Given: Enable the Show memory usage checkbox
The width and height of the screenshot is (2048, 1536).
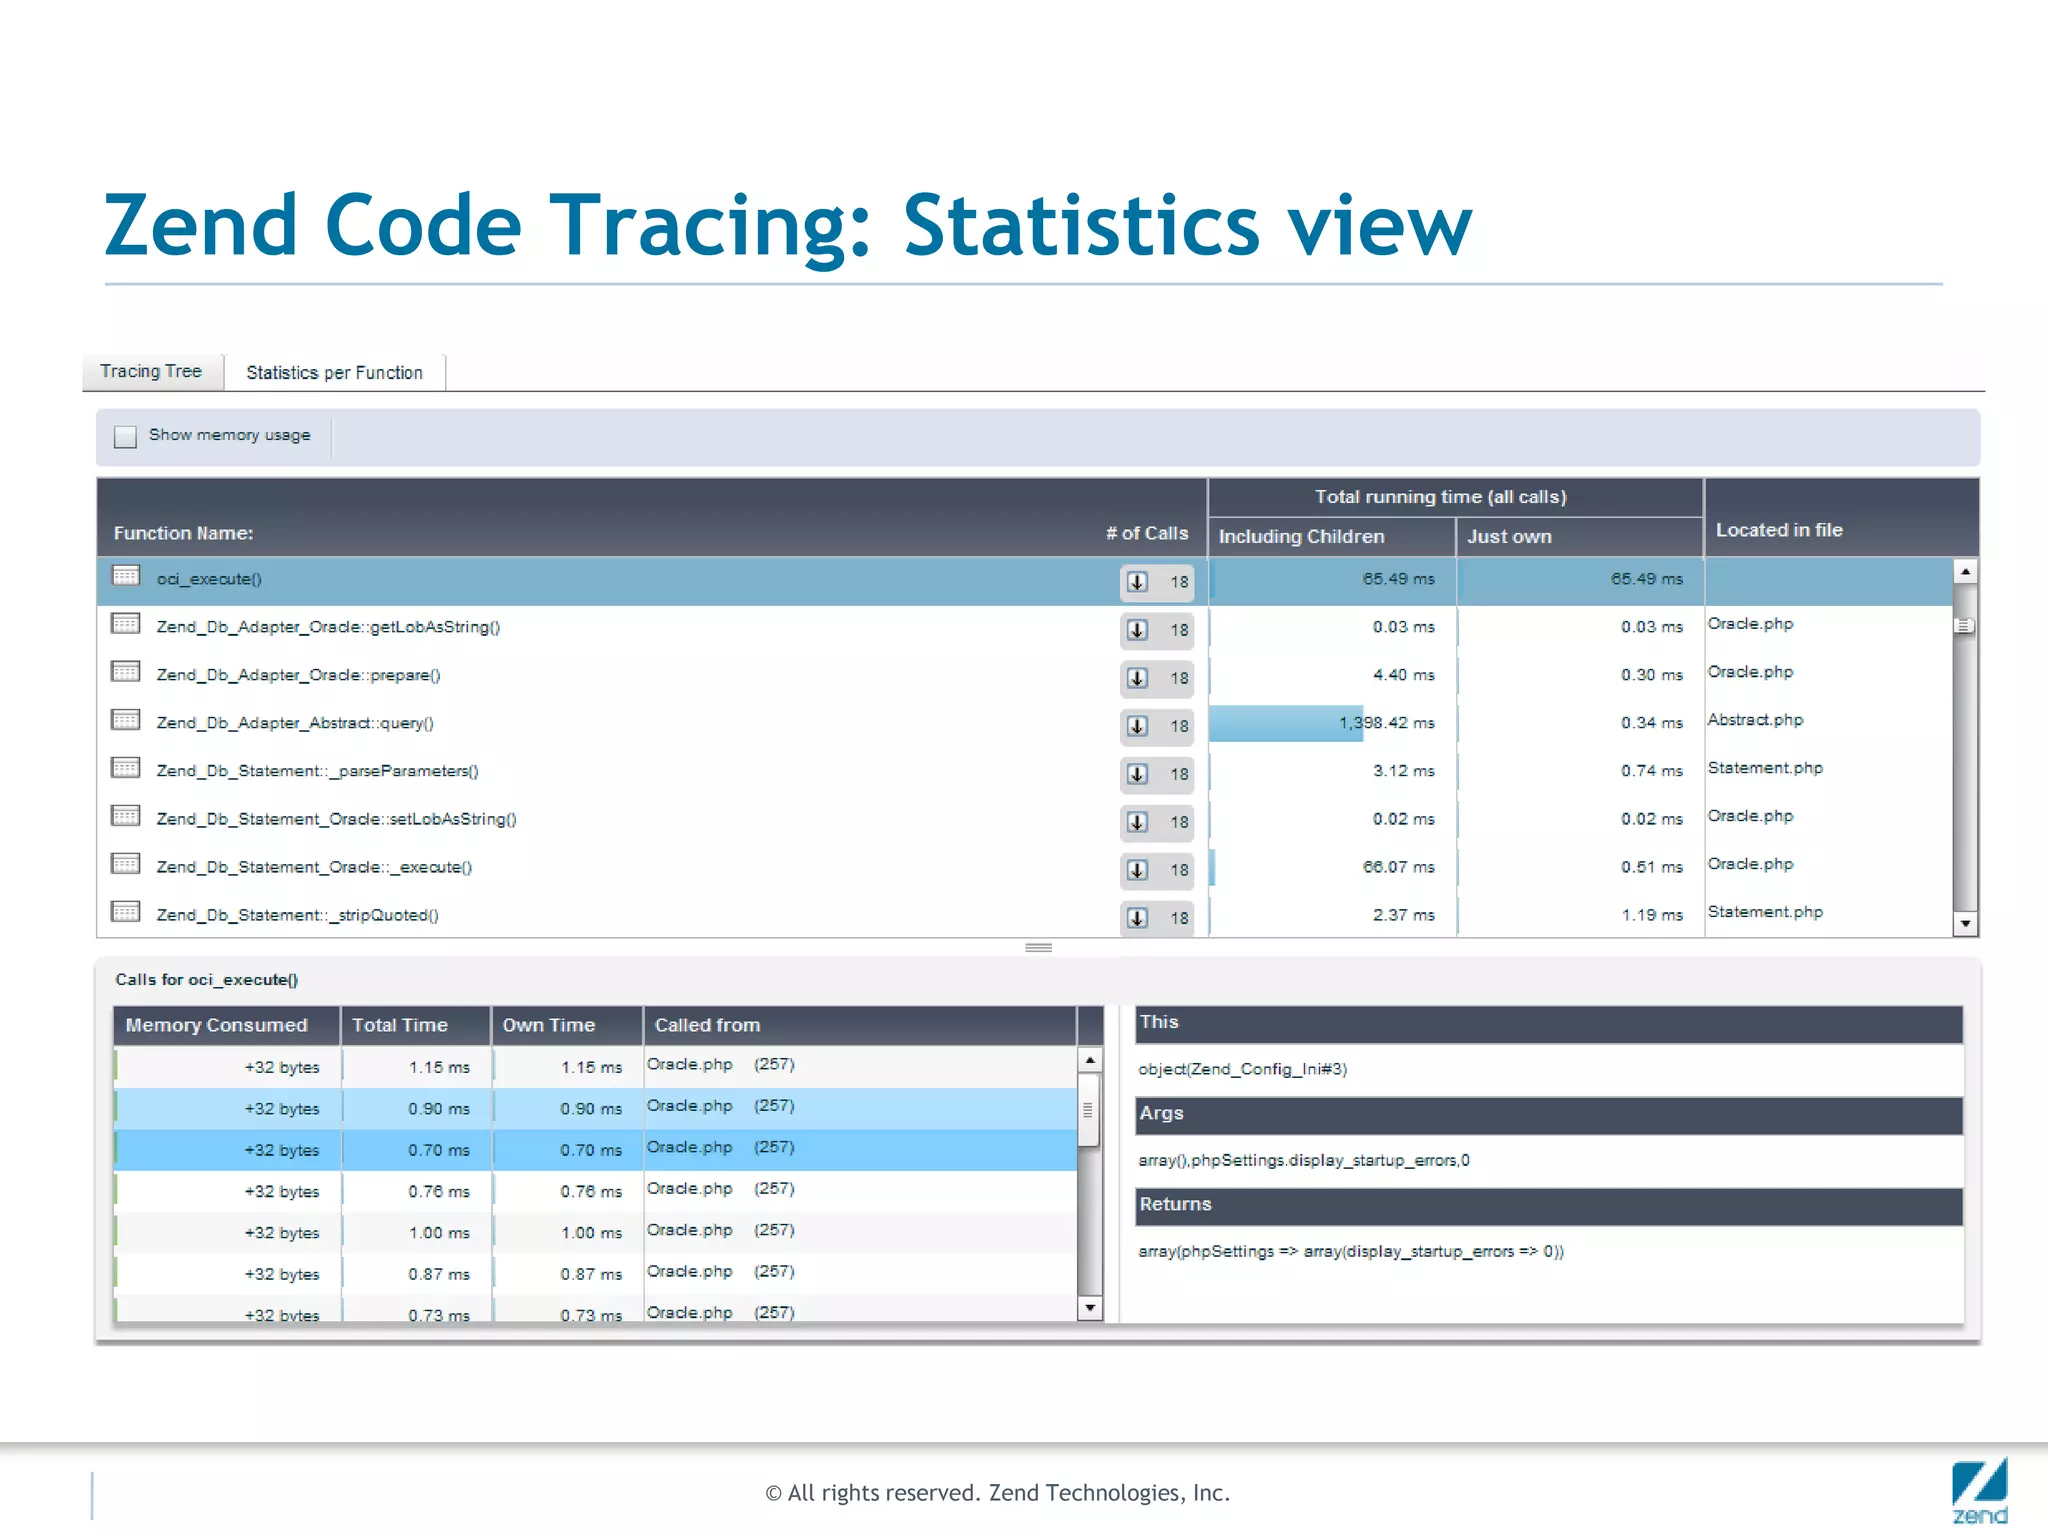Looking at the screenshot, I should 125,437.
